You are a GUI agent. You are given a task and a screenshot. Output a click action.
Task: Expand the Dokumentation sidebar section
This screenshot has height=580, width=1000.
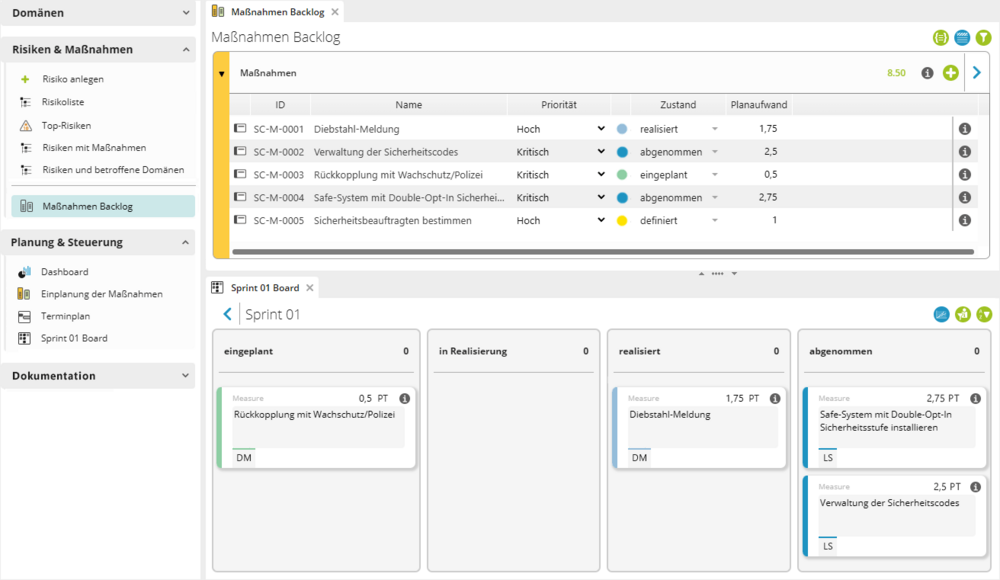(186, 376)
